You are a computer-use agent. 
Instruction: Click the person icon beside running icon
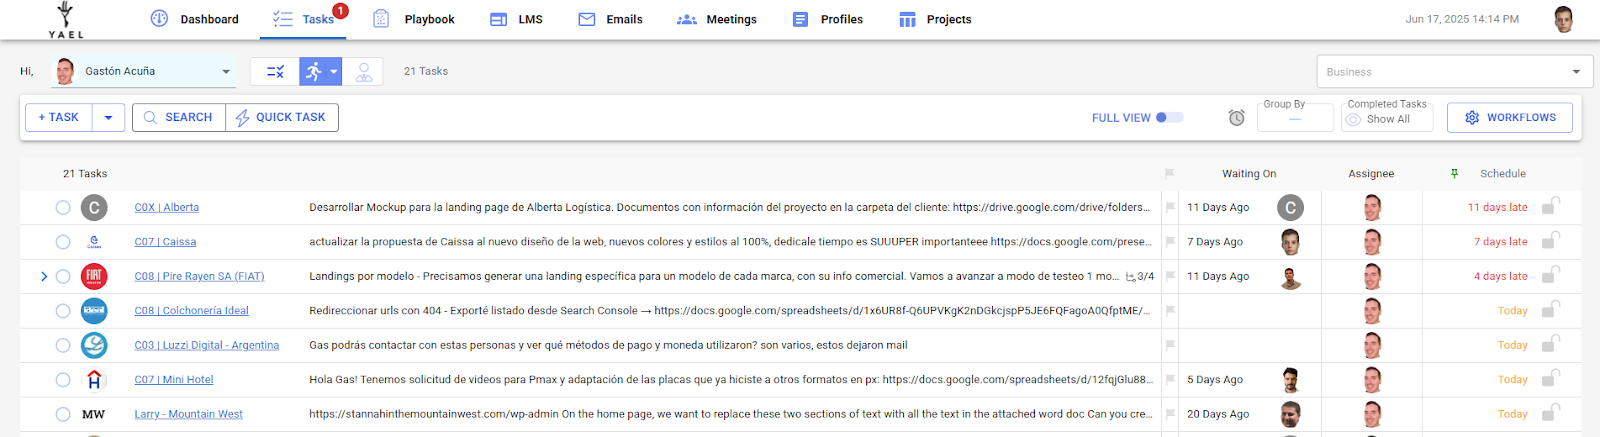(364, 72)
